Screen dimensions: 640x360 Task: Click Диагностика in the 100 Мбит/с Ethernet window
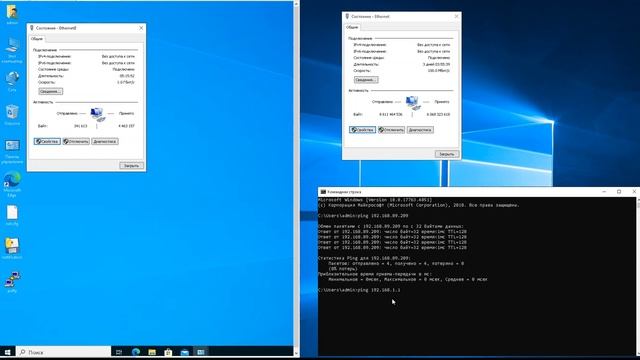pyautogui.click(x=420, y=130)
